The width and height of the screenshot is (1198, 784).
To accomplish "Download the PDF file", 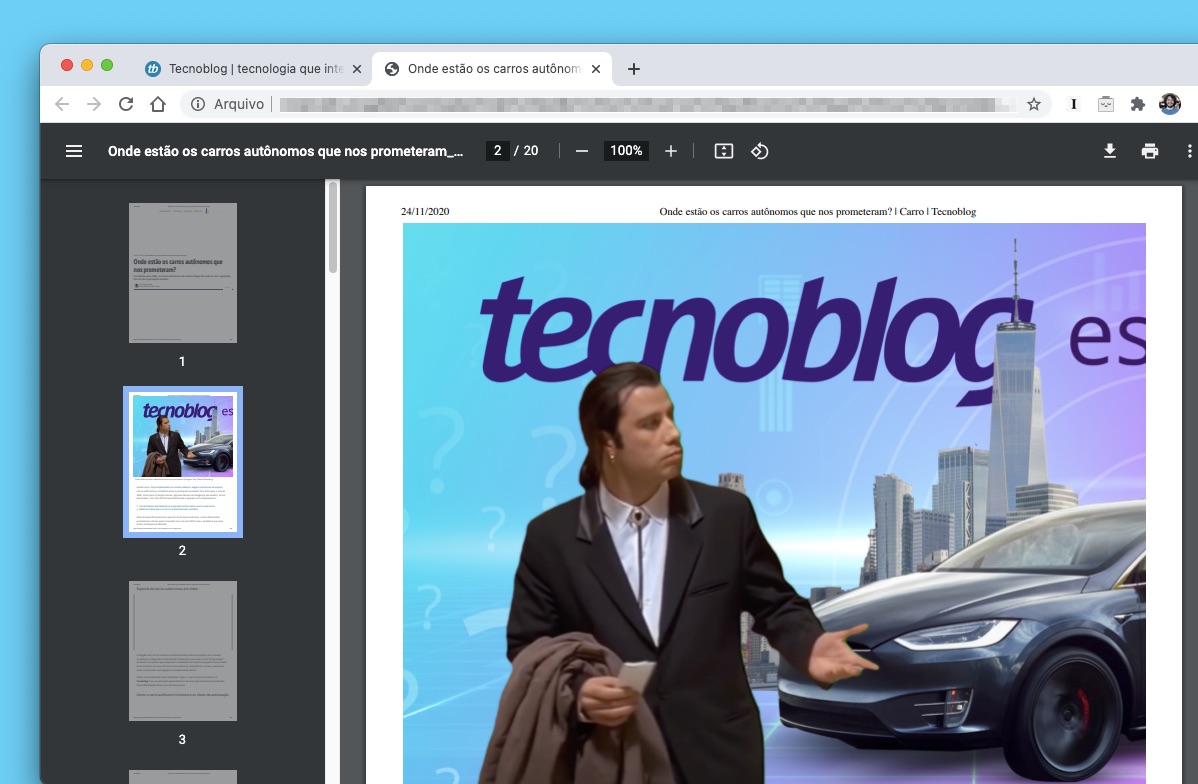I will [x=1110, y=151].
